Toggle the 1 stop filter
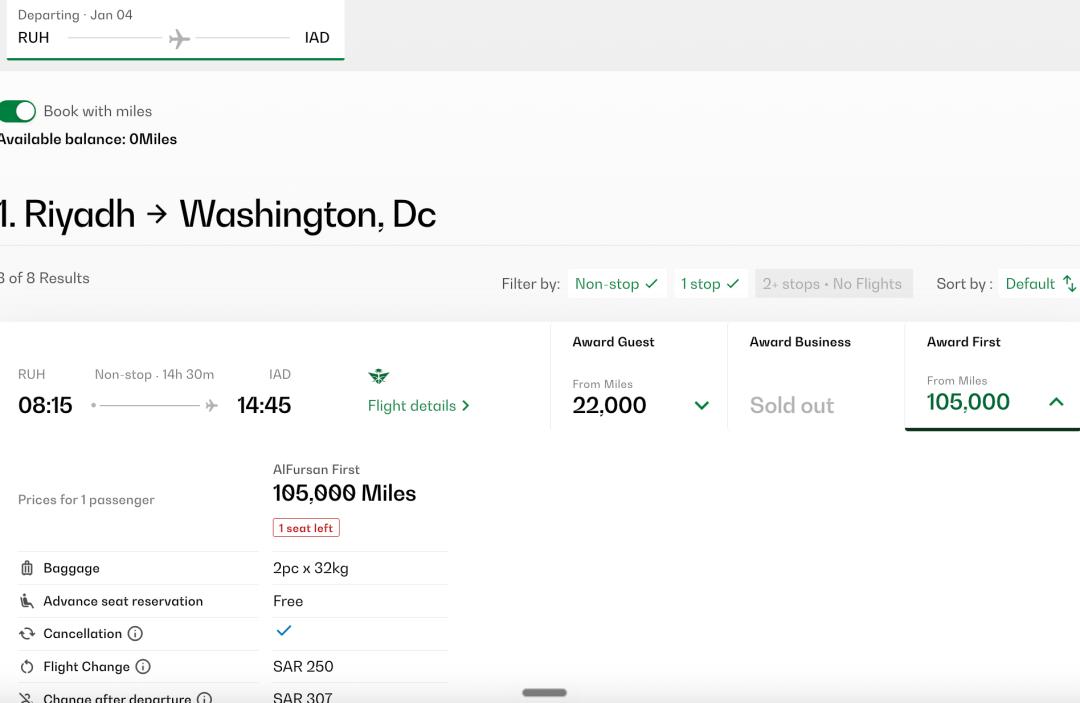Screen dimensions: 1080x703 (710, 284)
